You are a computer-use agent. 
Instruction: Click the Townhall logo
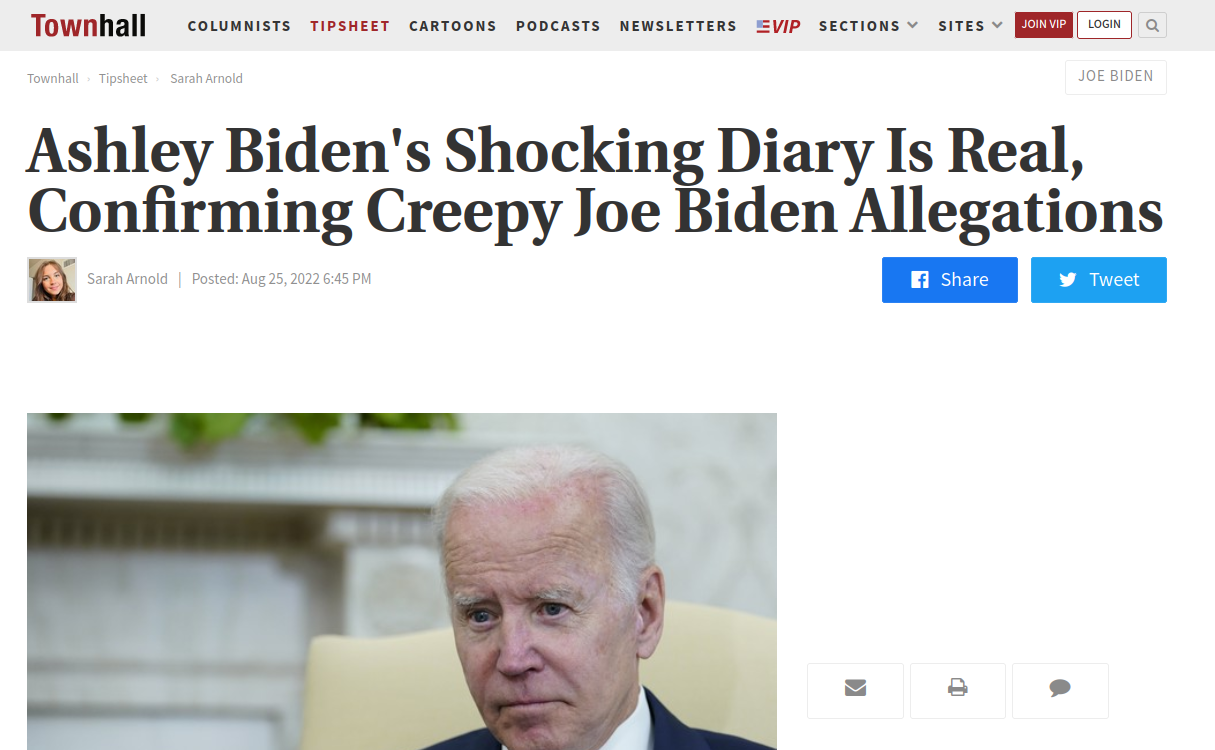[x=88, y=25]
